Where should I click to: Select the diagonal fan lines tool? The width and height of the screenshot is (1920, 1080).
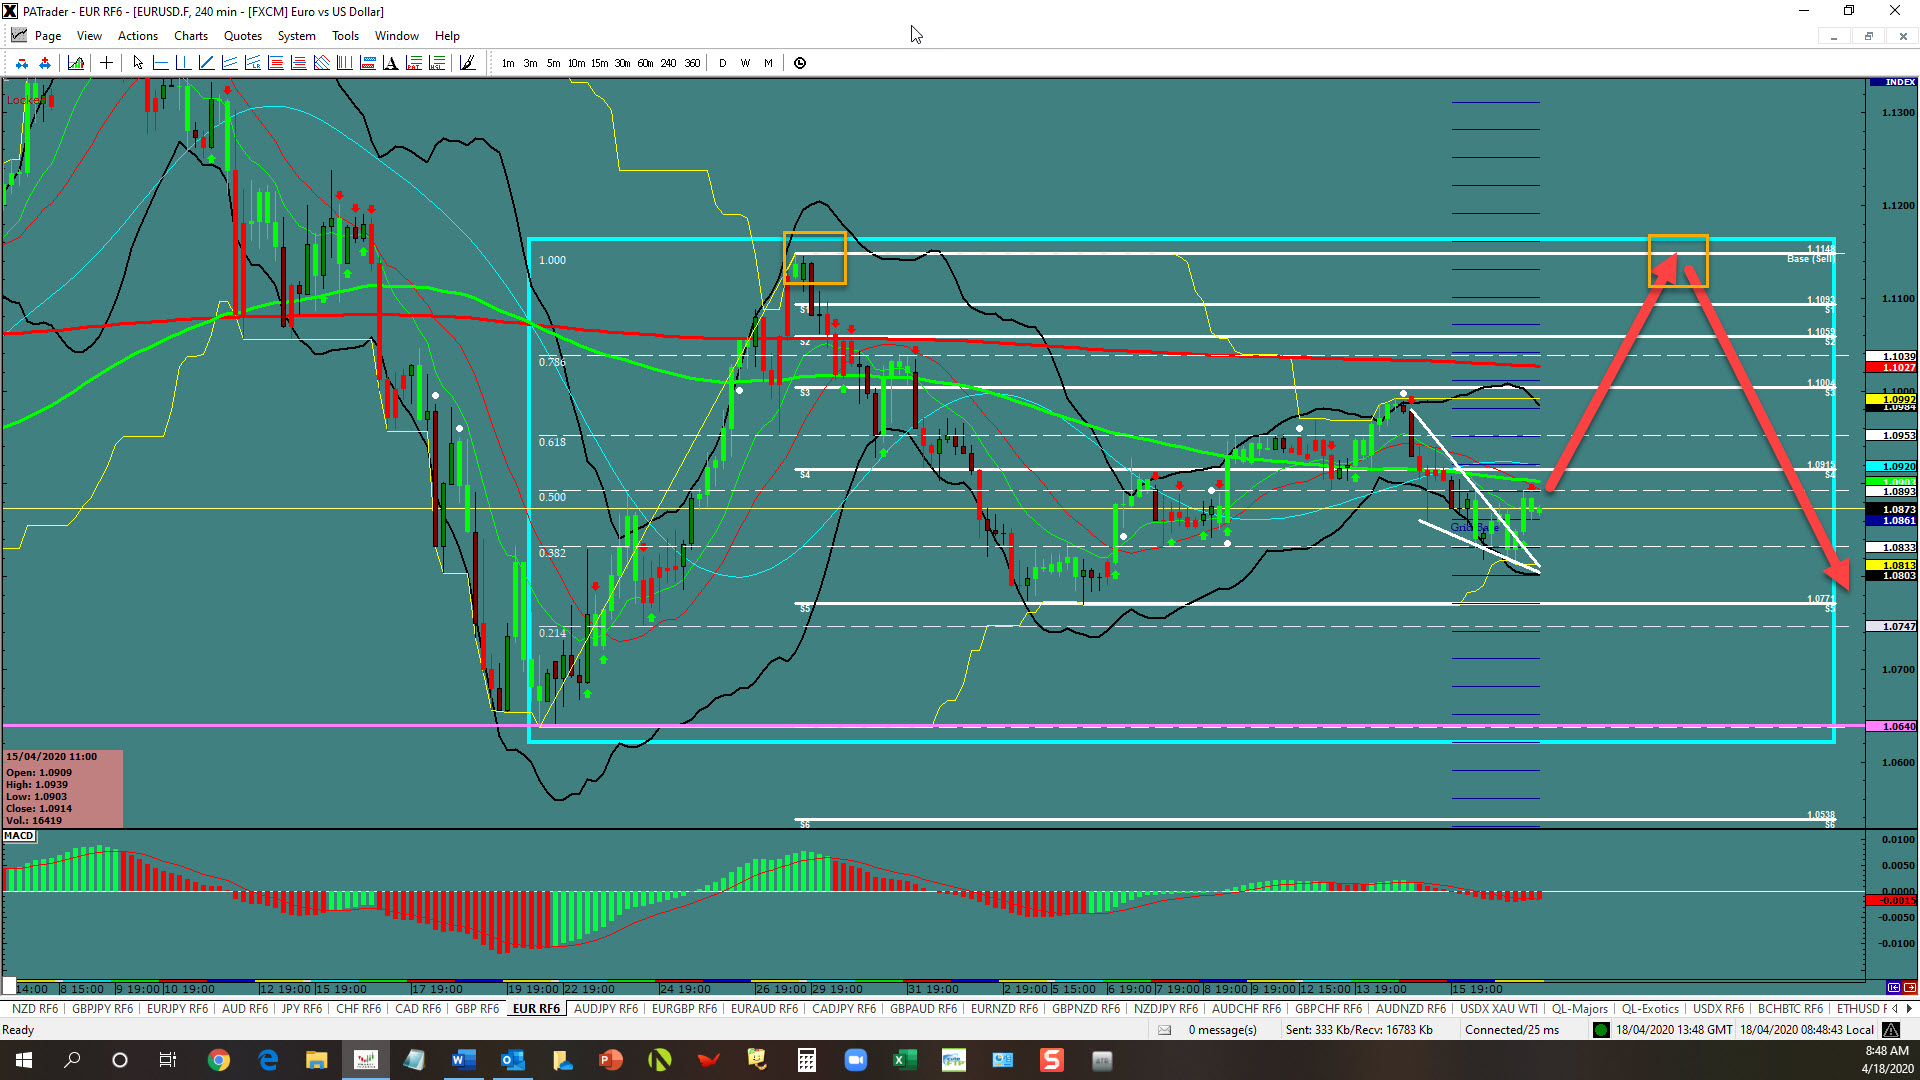click(x=321, y=63)
